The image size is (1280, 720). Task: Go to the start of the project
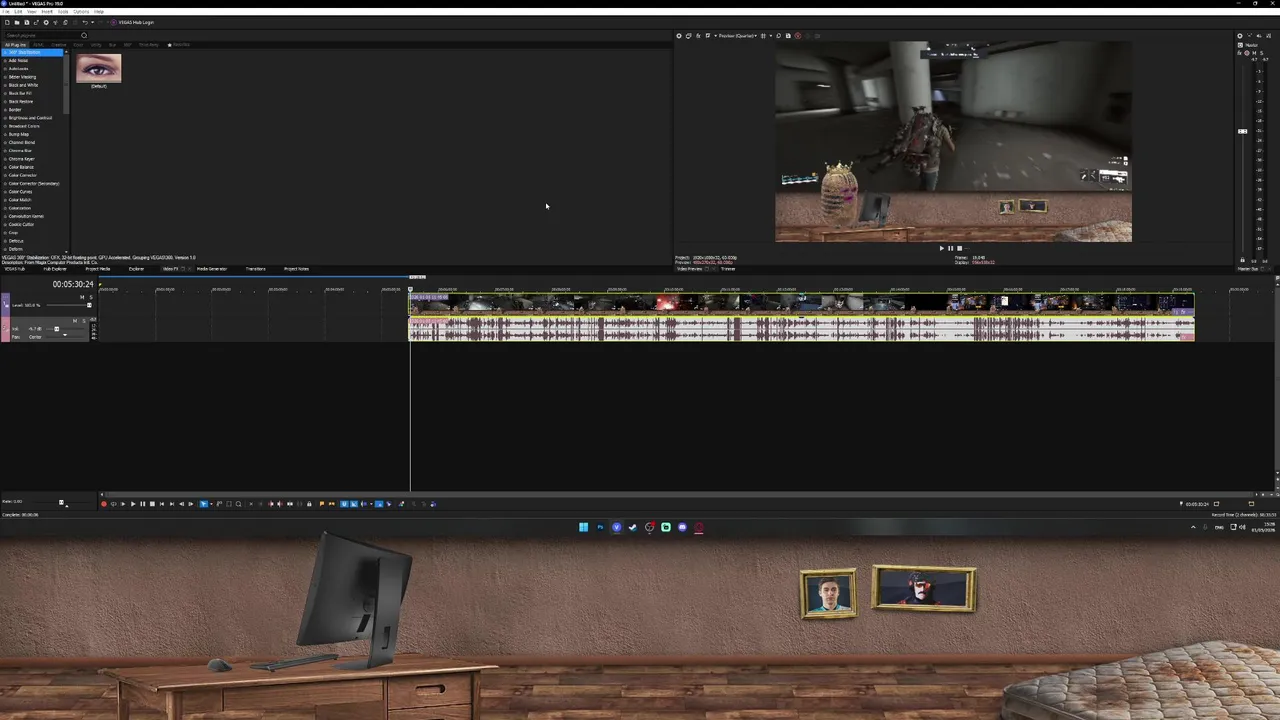coord(162,504)
